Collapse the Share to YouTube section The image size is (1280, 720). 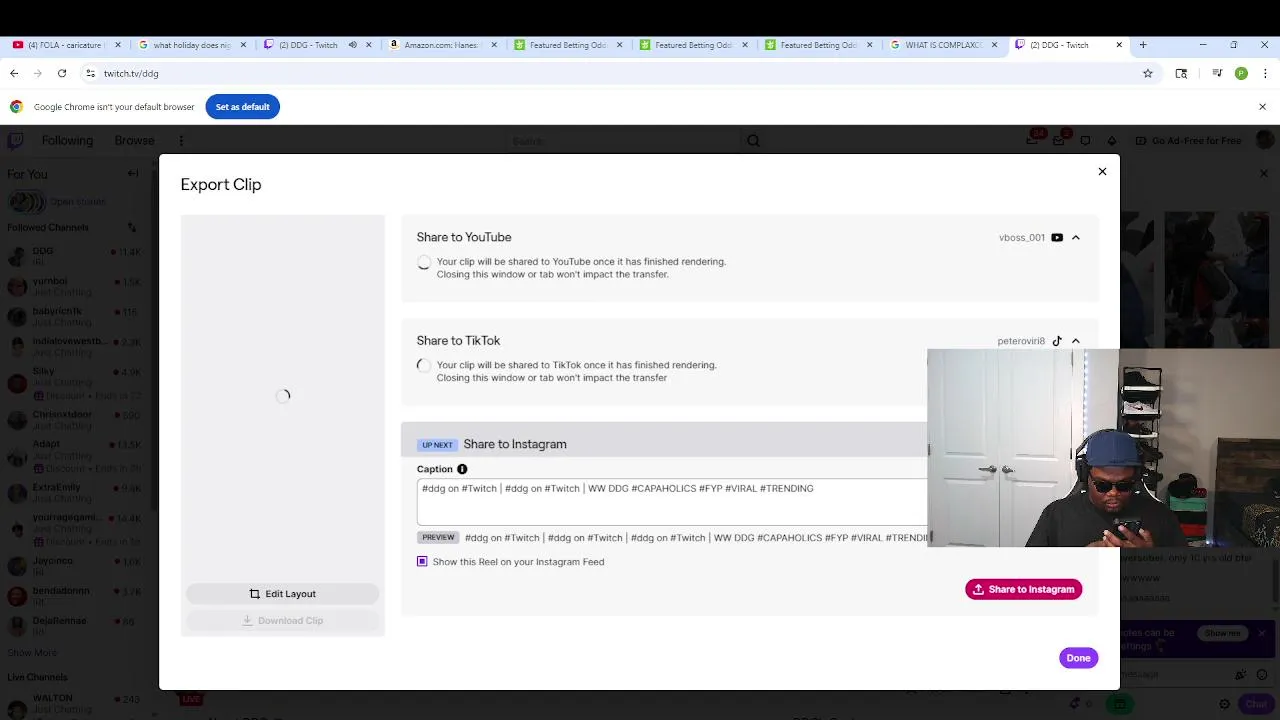[x=1076, y=238]
